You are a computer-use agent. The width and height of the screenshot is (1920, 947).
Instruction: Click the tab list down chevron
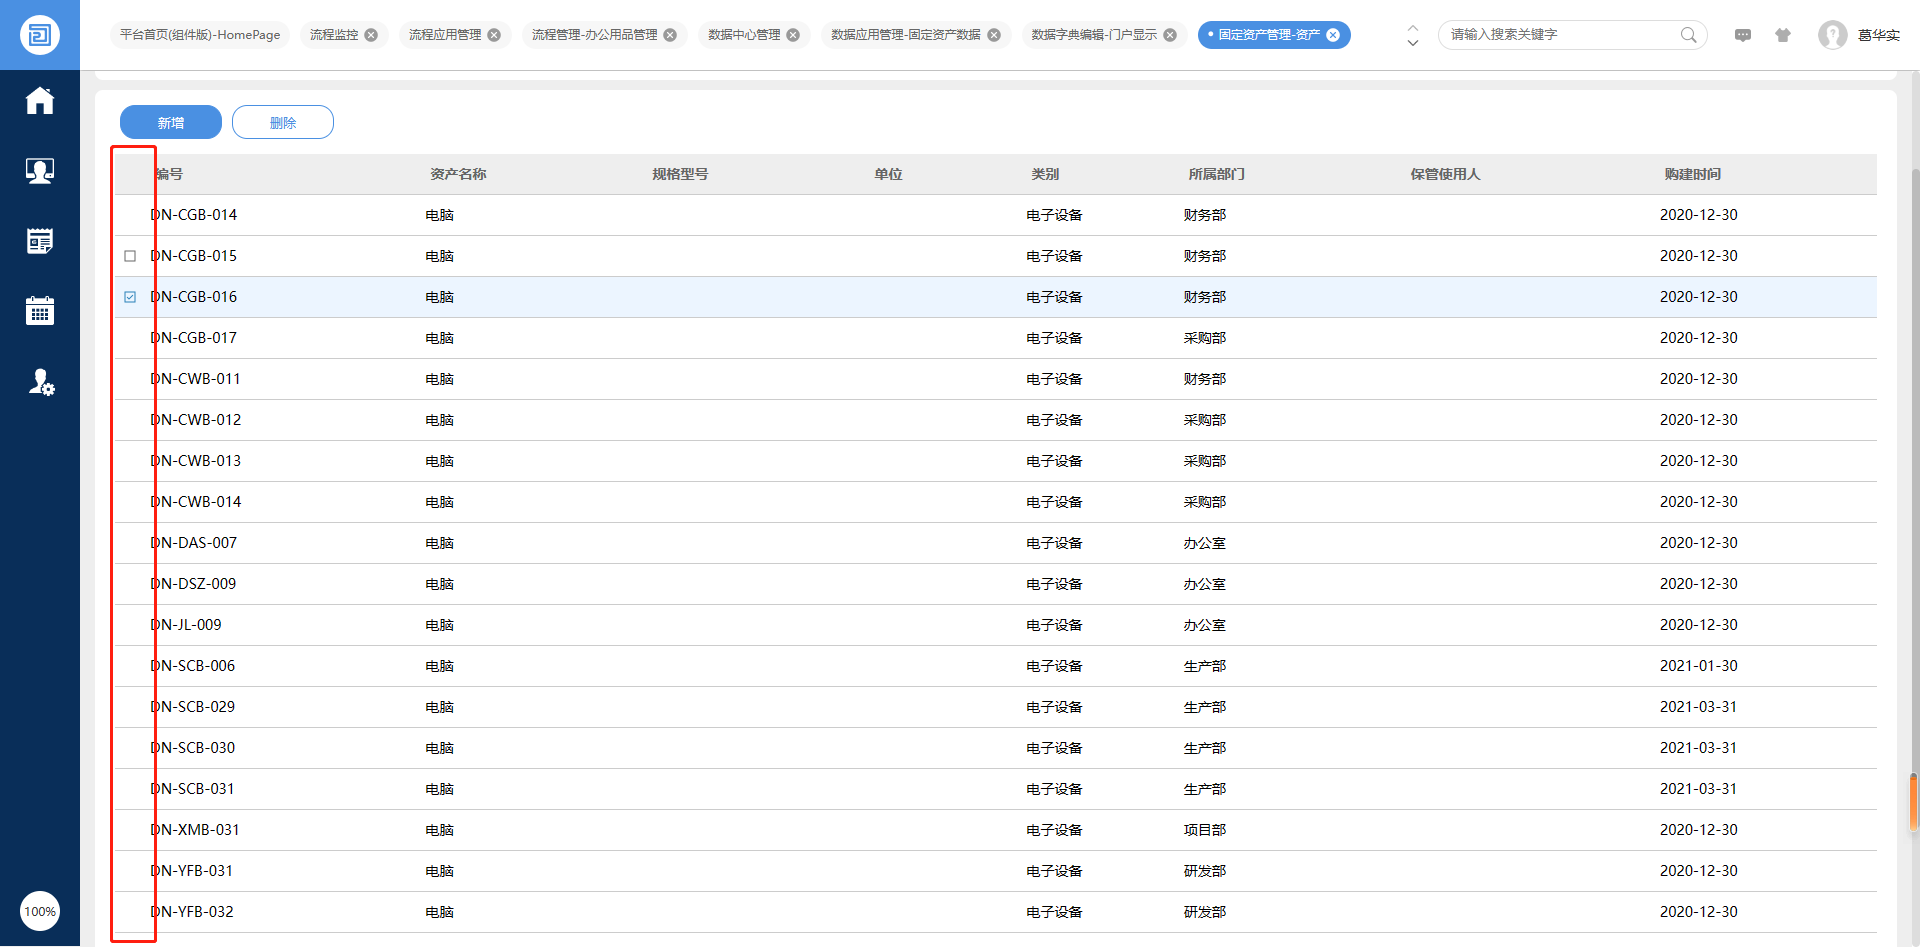coord(1412,43)
